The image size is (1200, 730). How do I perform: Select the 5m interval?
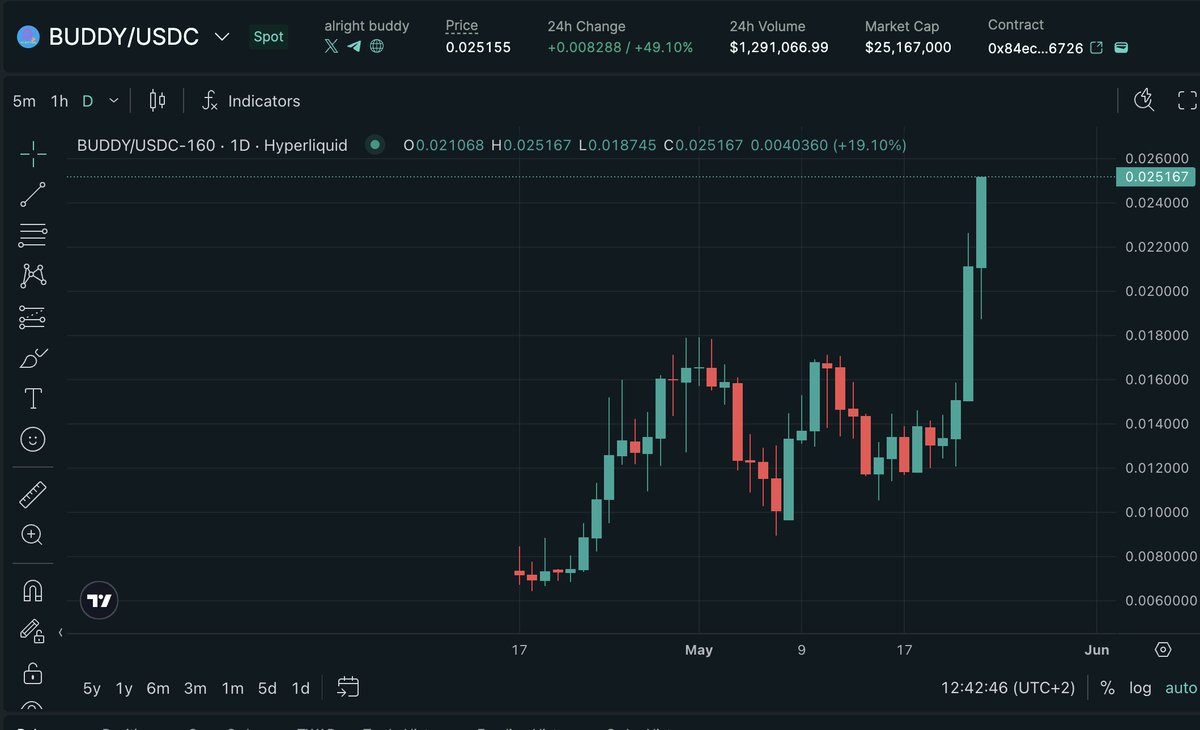point(24,100)
